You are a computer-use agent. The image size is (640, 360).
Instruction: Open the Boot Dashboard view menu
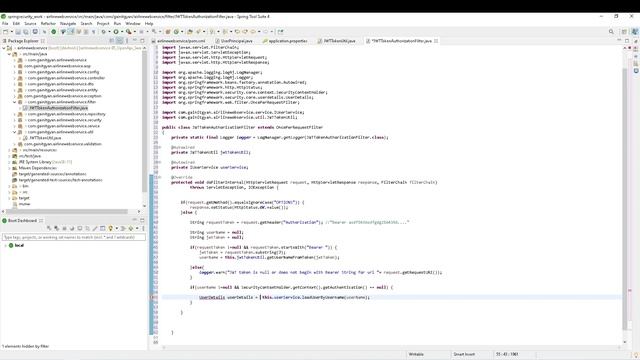(143, 228)
